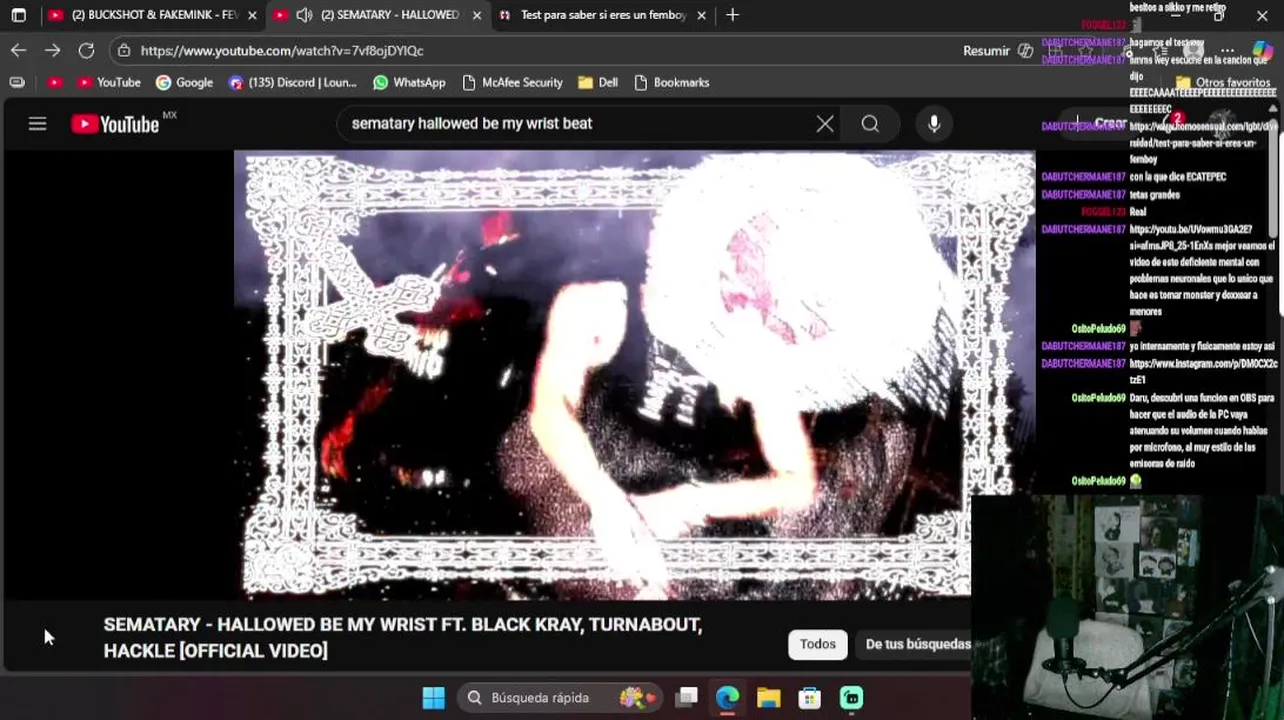Click the video title SEMATARY - HALLOWED BE MY WRIST

tap(402, 637)
